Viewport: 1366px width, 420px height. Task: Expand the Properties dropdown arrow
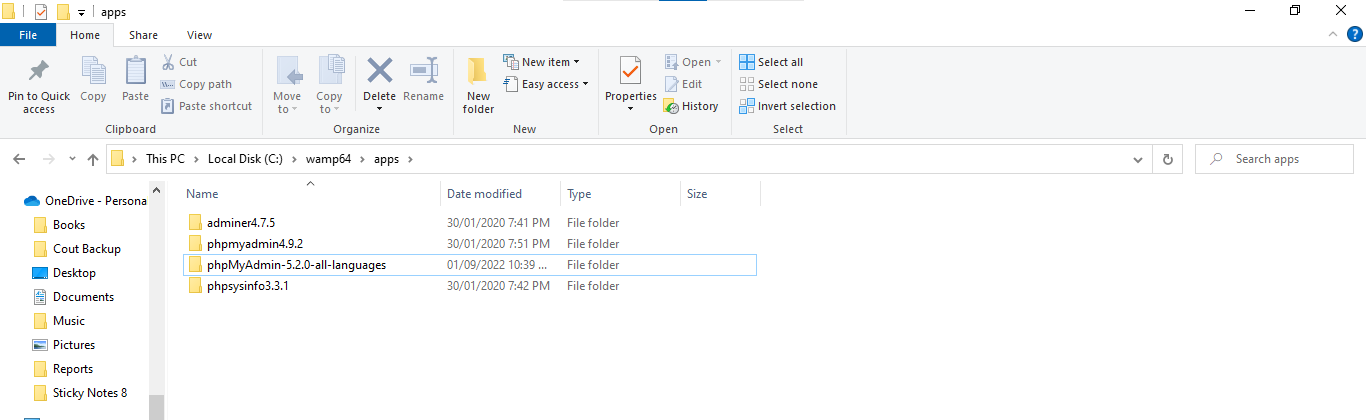click(x=630, y=108)
